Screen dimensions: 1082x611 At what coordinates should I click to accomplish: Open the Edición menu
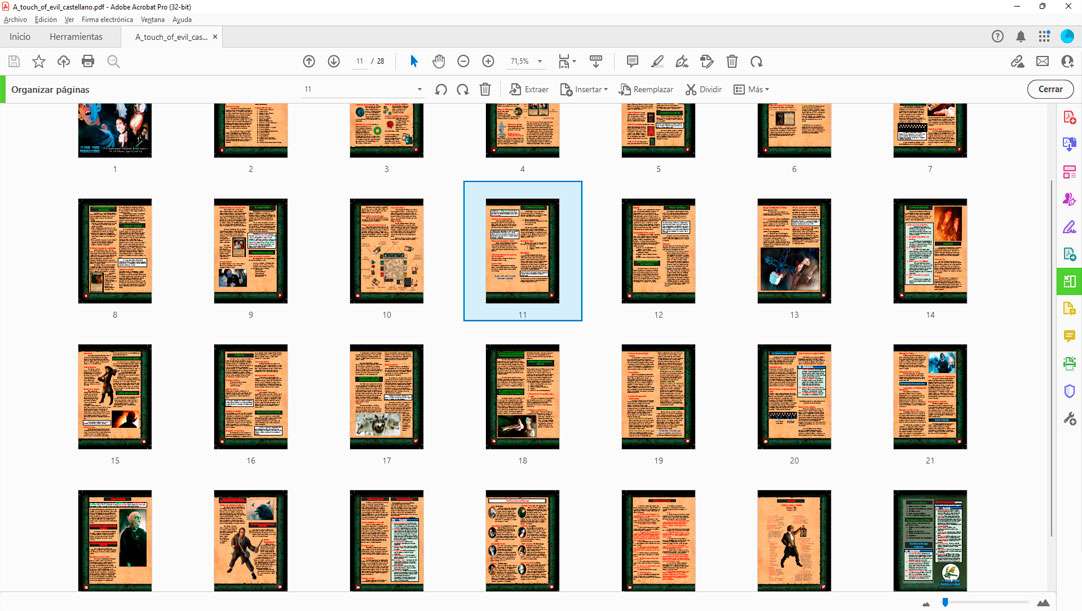pos(46,19)
